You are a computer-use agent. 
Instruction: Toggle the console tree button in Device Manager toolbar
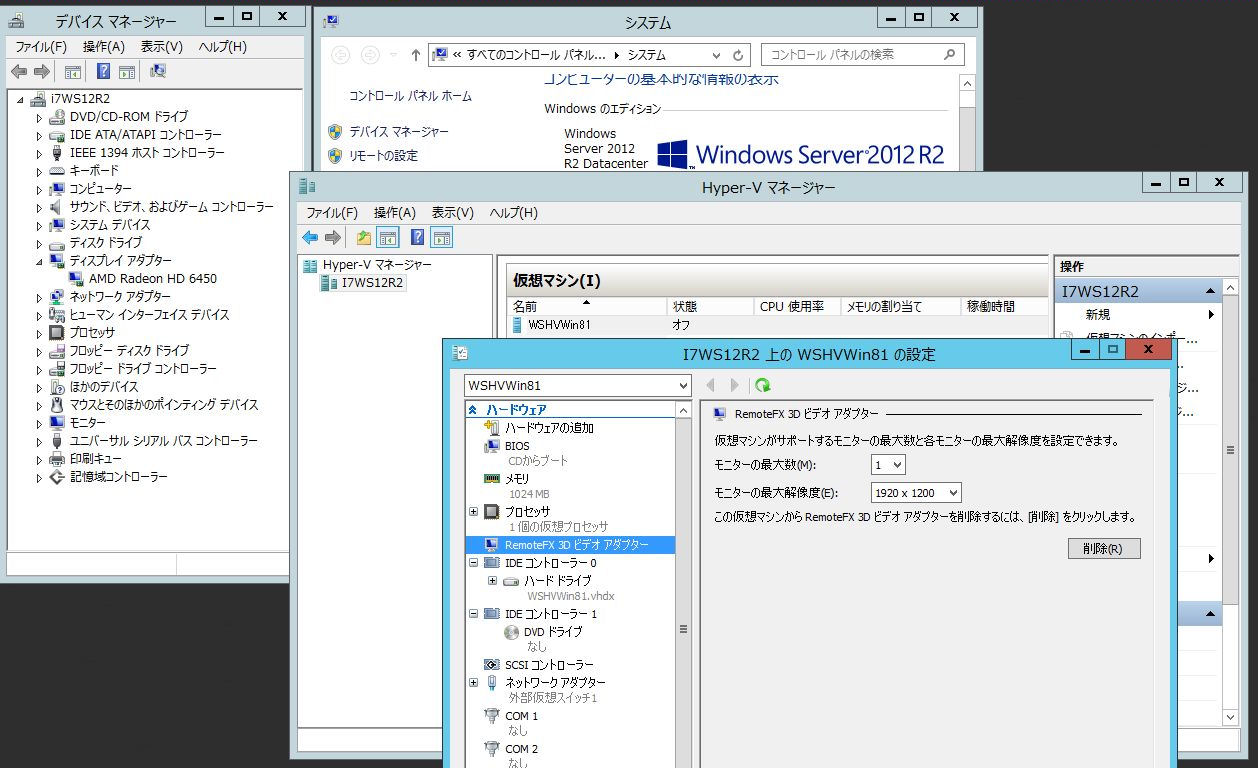72,72
